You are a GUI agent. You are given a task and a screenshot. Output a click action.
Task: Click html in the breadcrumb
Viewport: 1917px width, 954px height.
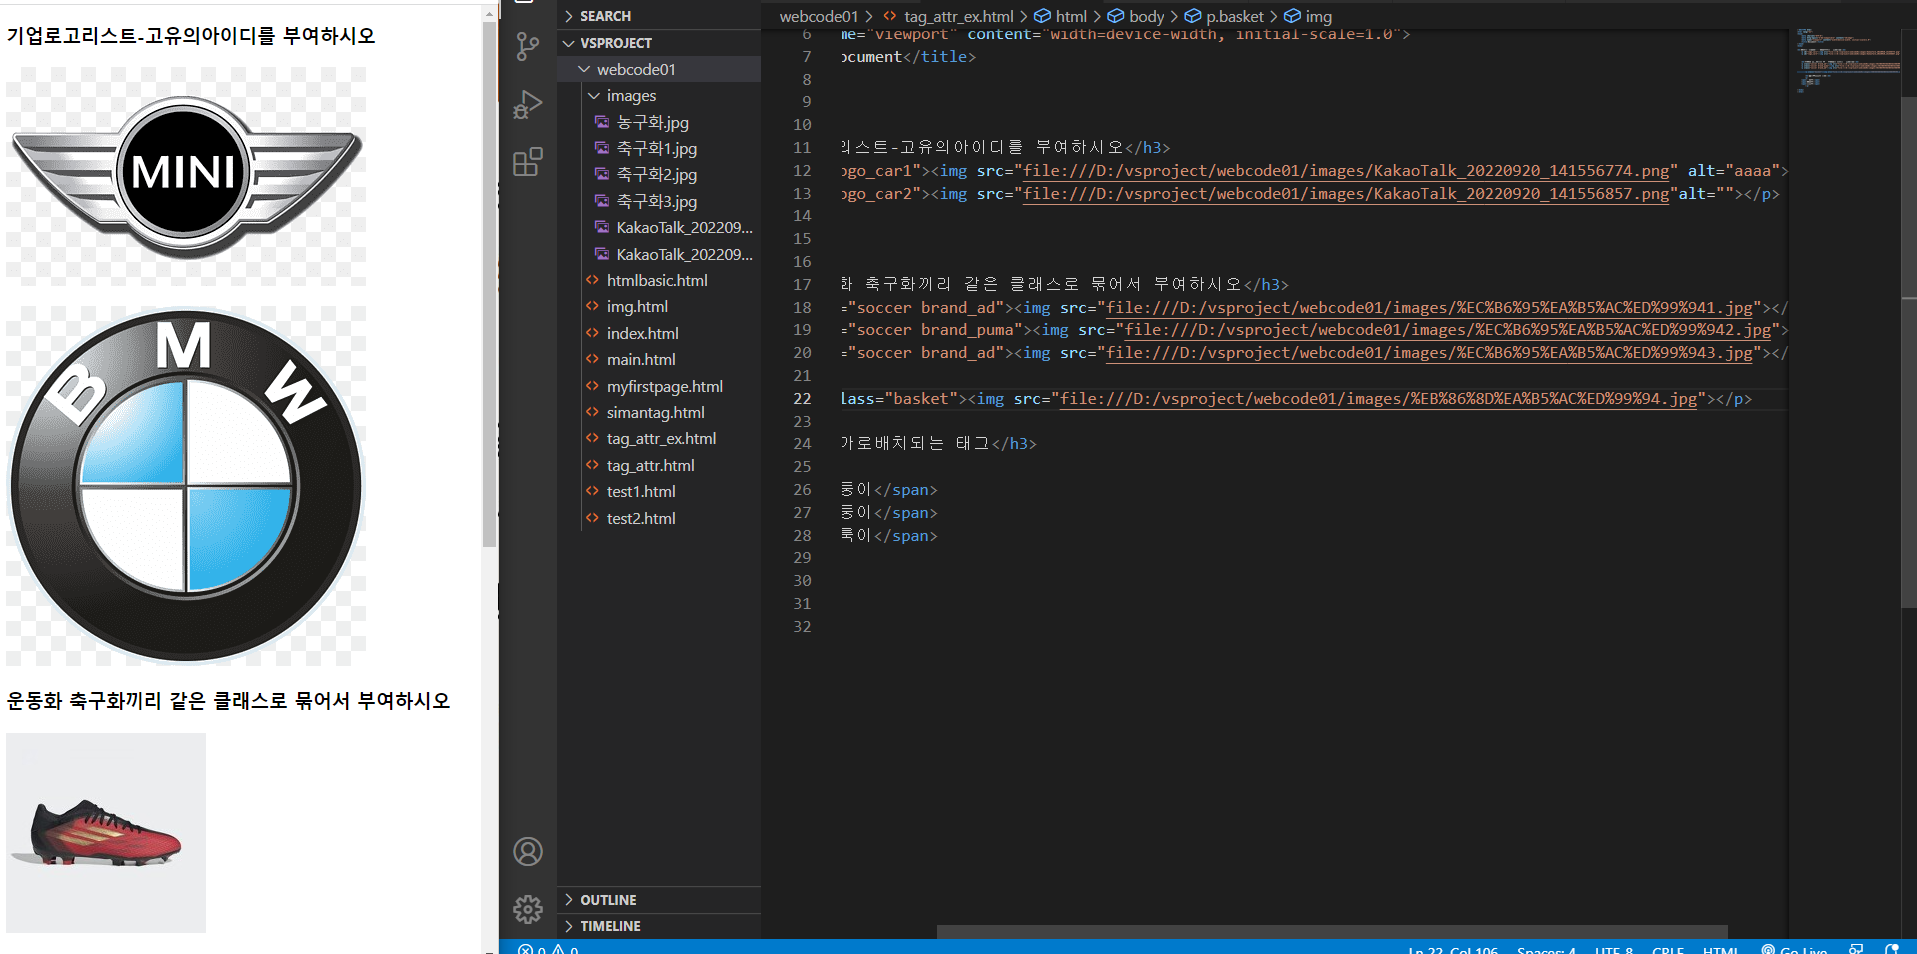[x=1070, y=16]
